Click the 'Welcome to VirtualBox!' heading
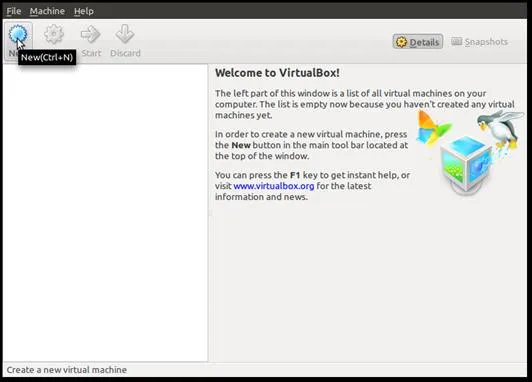 (x=277, y=73)
